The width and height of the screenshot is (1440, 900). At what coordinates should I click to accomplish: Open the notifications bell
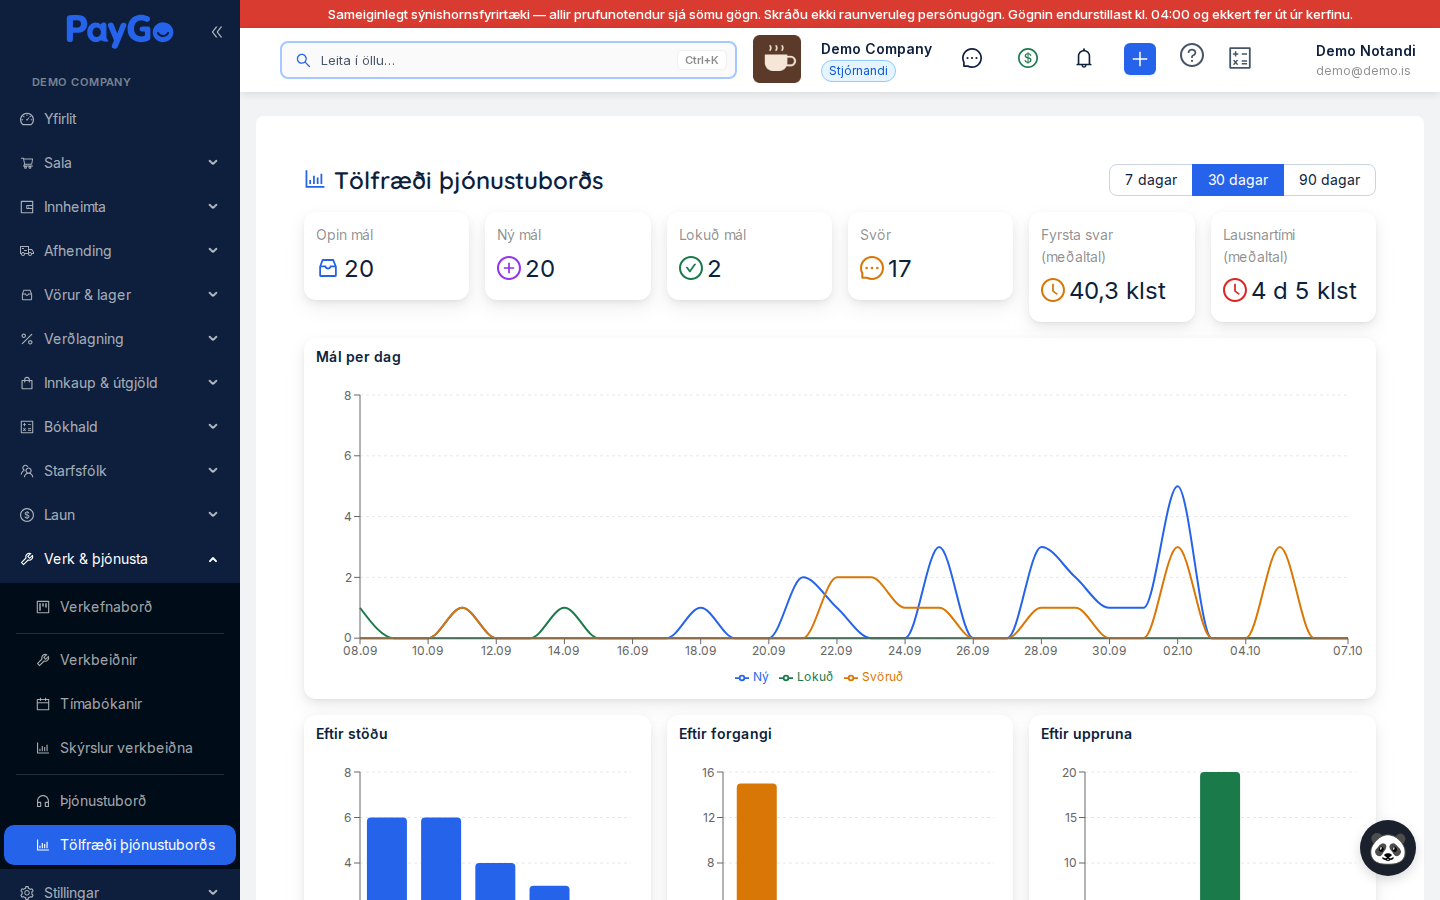(x=1084, y=59)
